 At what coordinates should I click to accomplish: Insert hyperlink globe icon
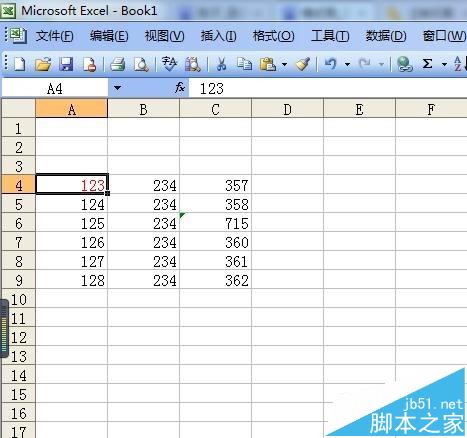click(405, 64)
